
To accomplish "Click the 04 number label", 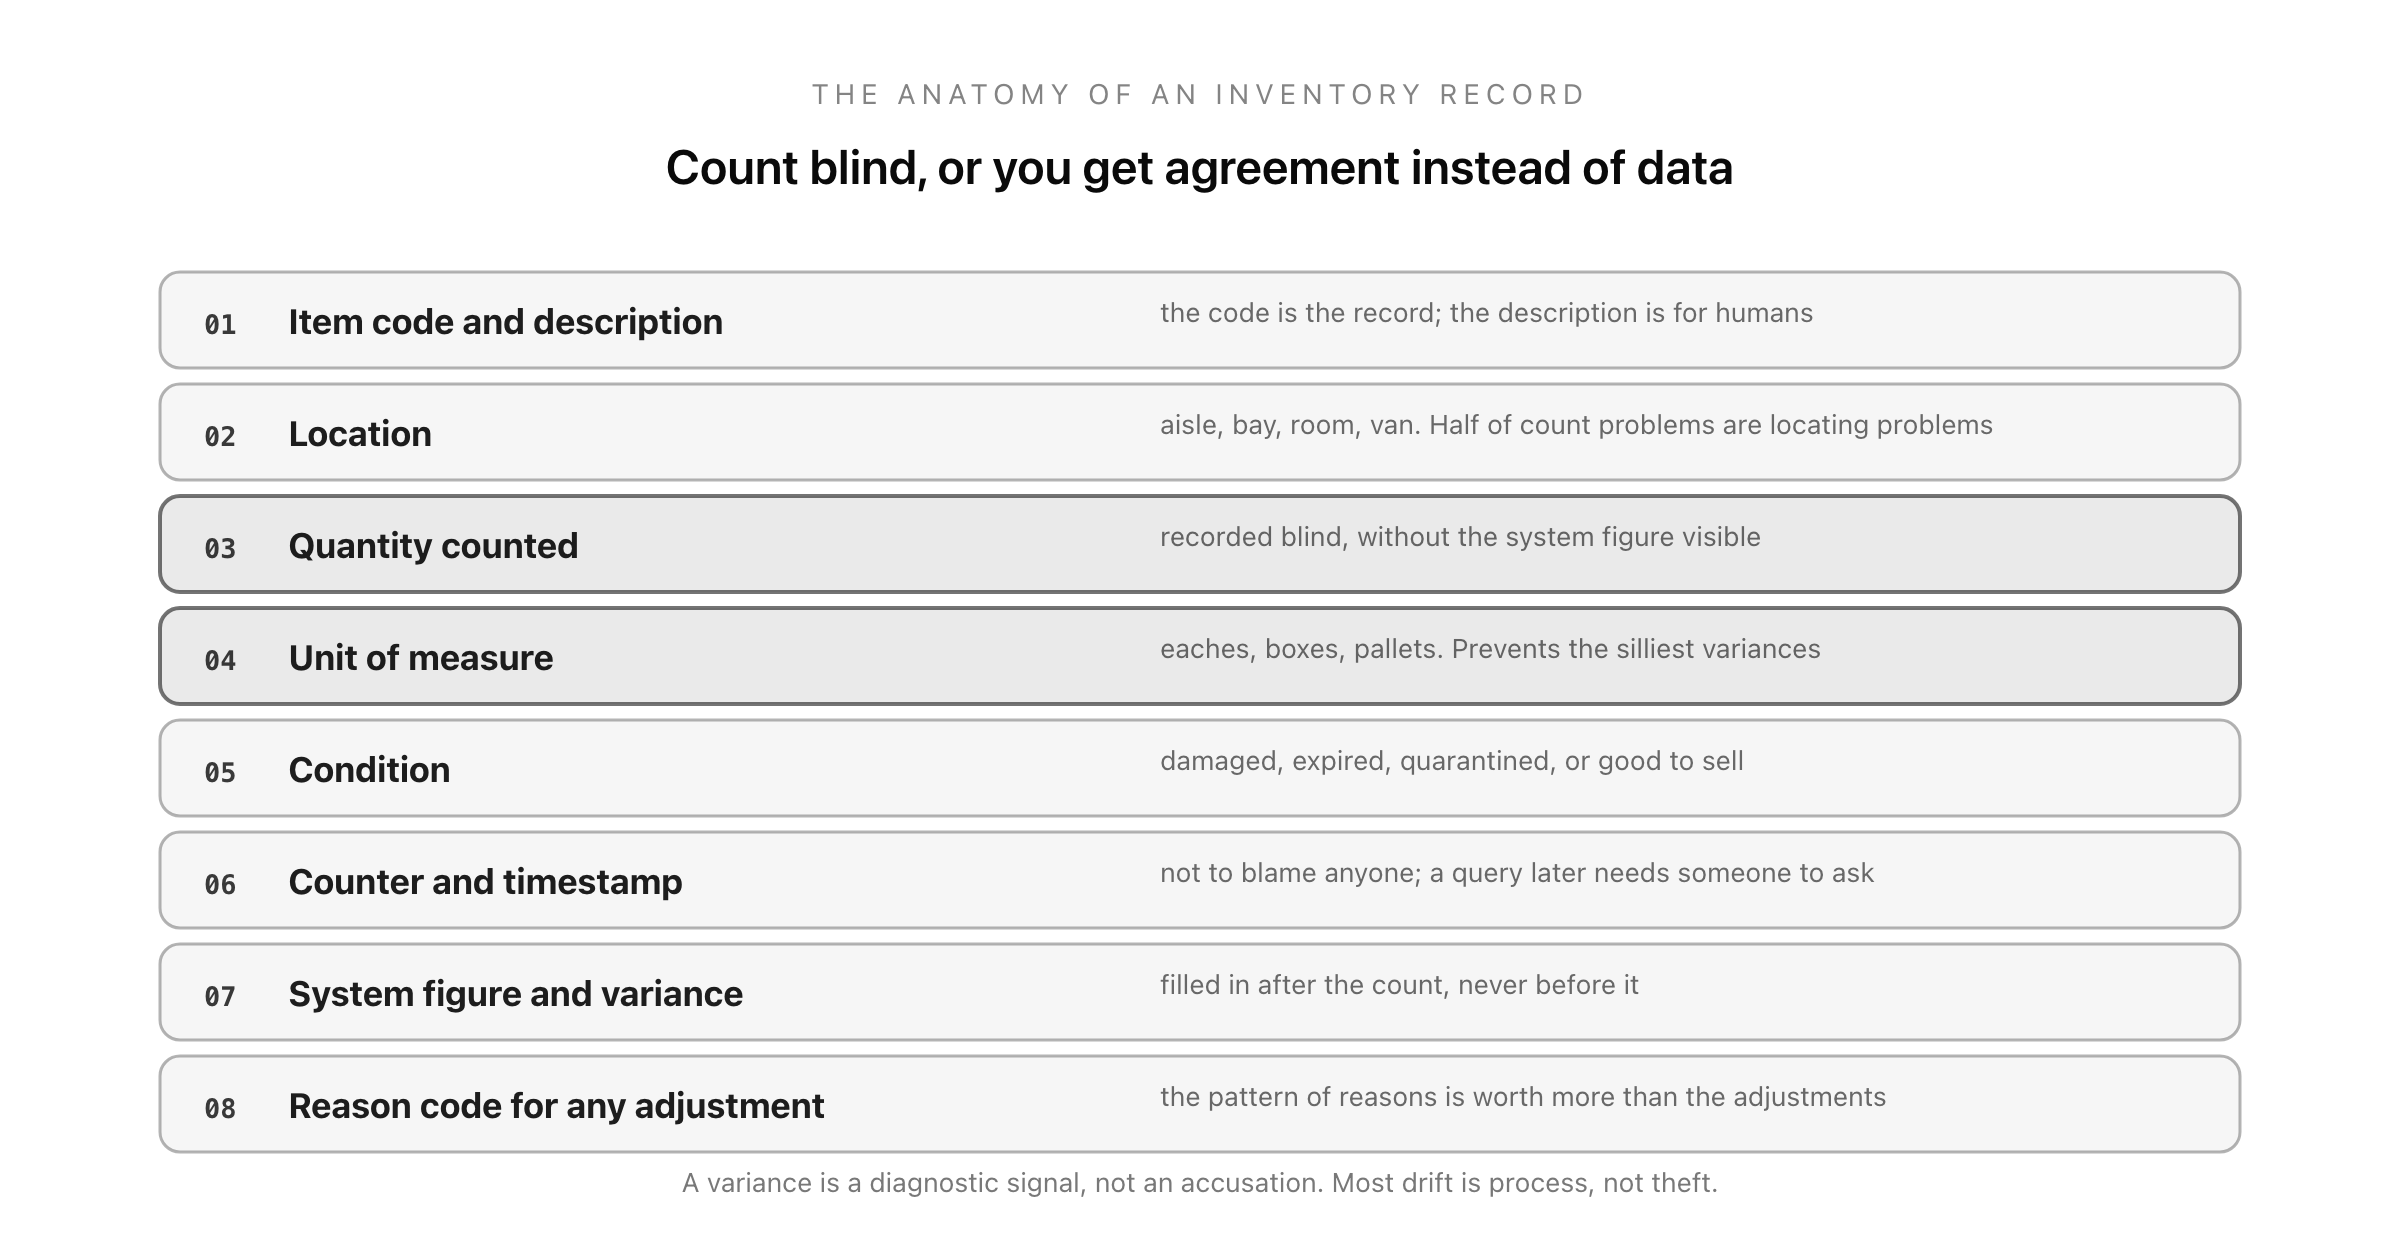I will click(x=220, y=660).
